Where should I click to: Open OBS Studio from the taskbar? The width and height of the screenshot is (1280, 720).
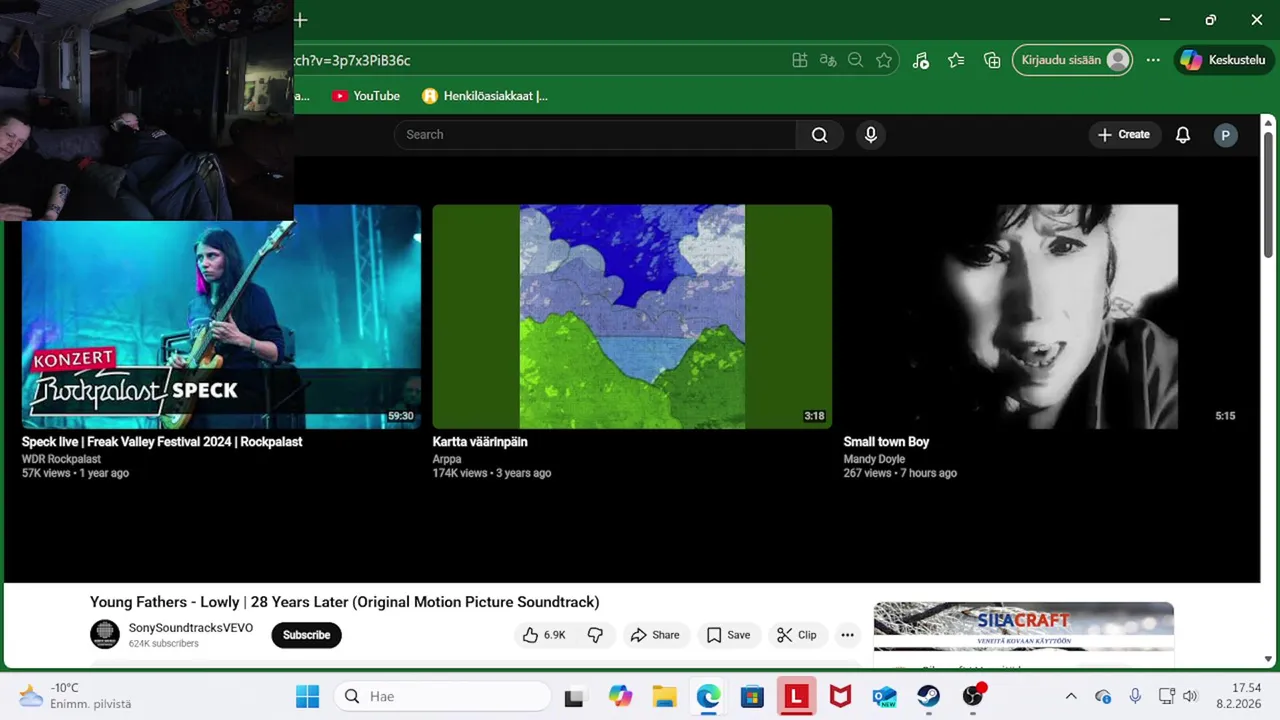pos(973,696)
